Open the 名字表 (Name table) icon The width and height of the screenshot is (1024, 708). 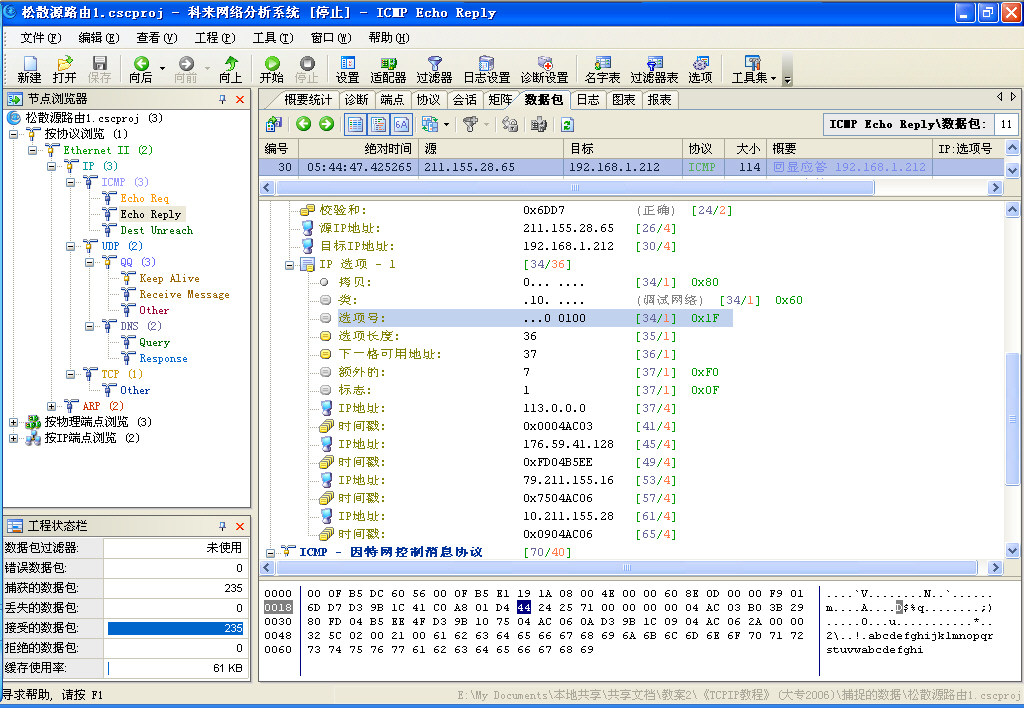(x=602, y=69)
